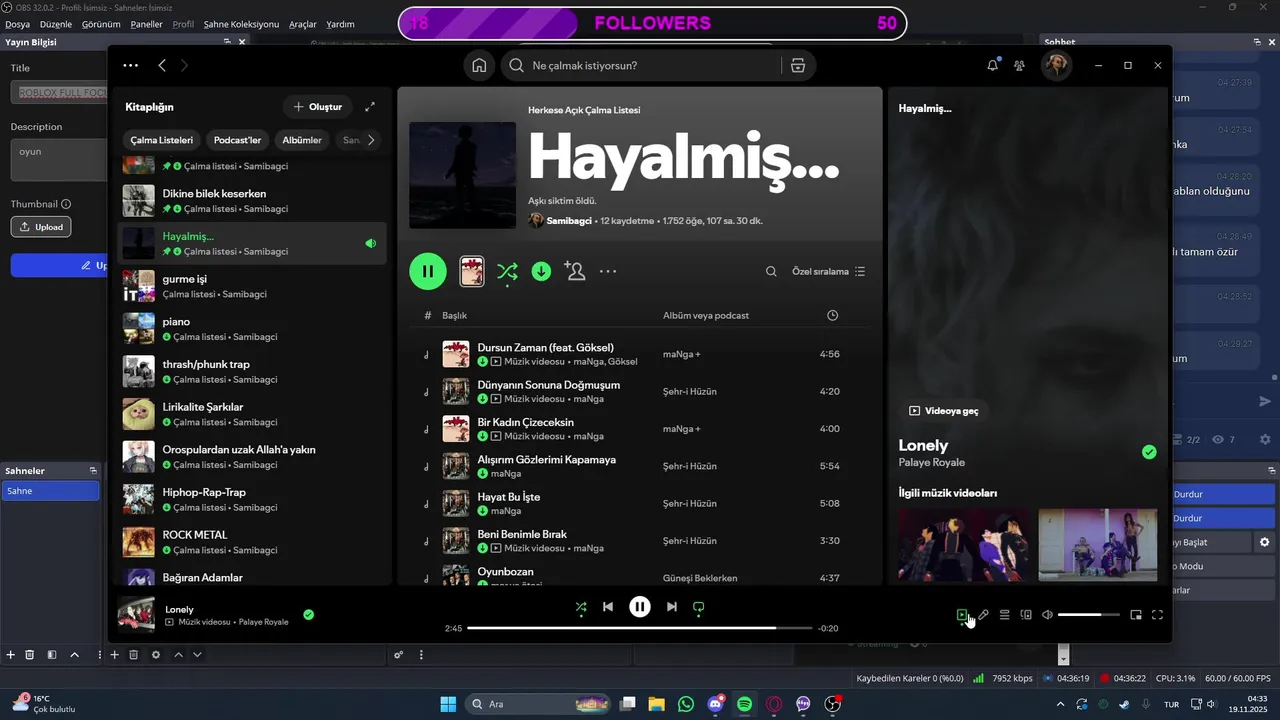The image size is (1280, 720).
Task: Open OBS source properties gear icon
Action: [155, 655]
